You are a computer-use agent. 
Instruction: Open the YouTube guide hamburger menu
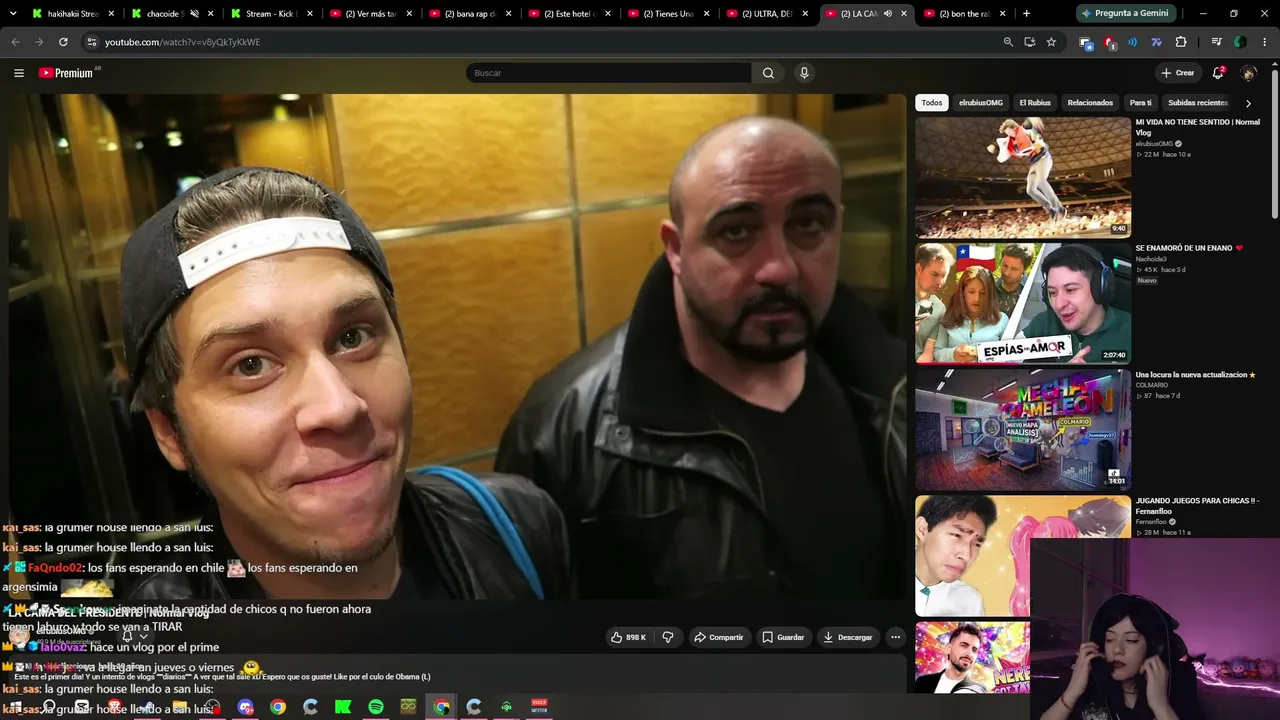tap(19, 73)
